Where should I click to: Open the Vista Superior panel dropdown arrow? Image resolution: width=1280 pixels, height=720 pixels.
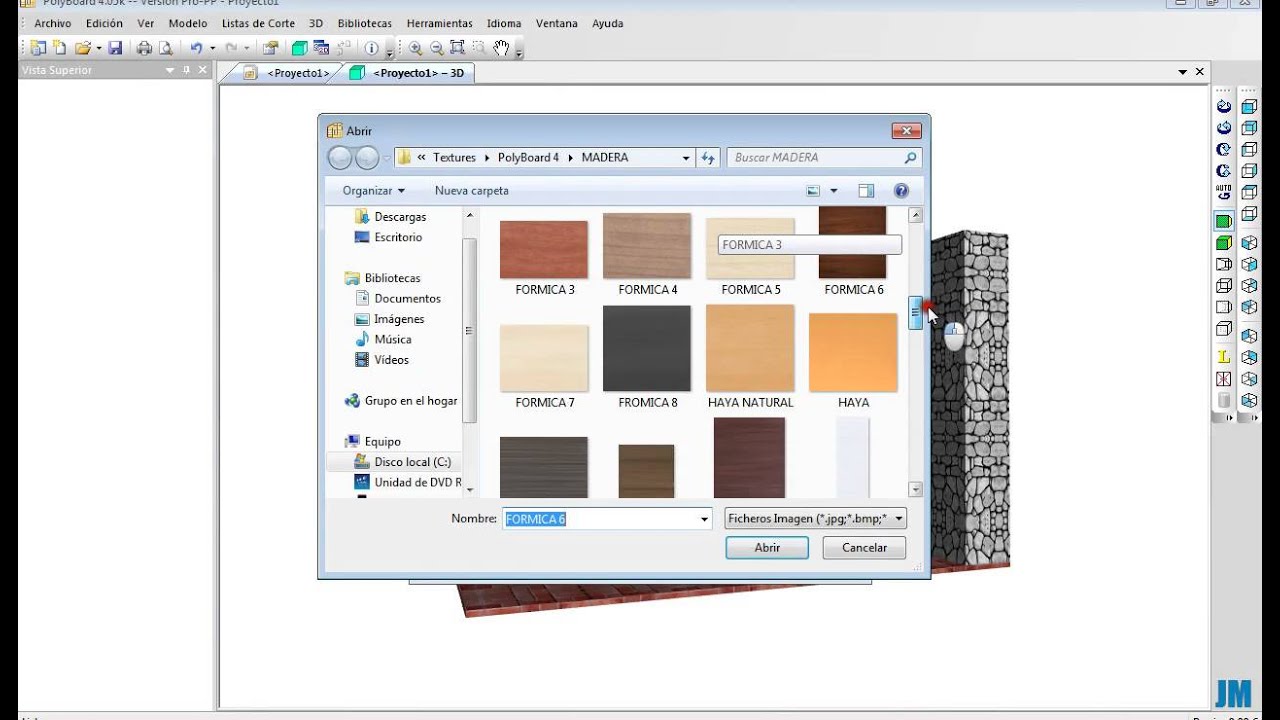(170, 70)
